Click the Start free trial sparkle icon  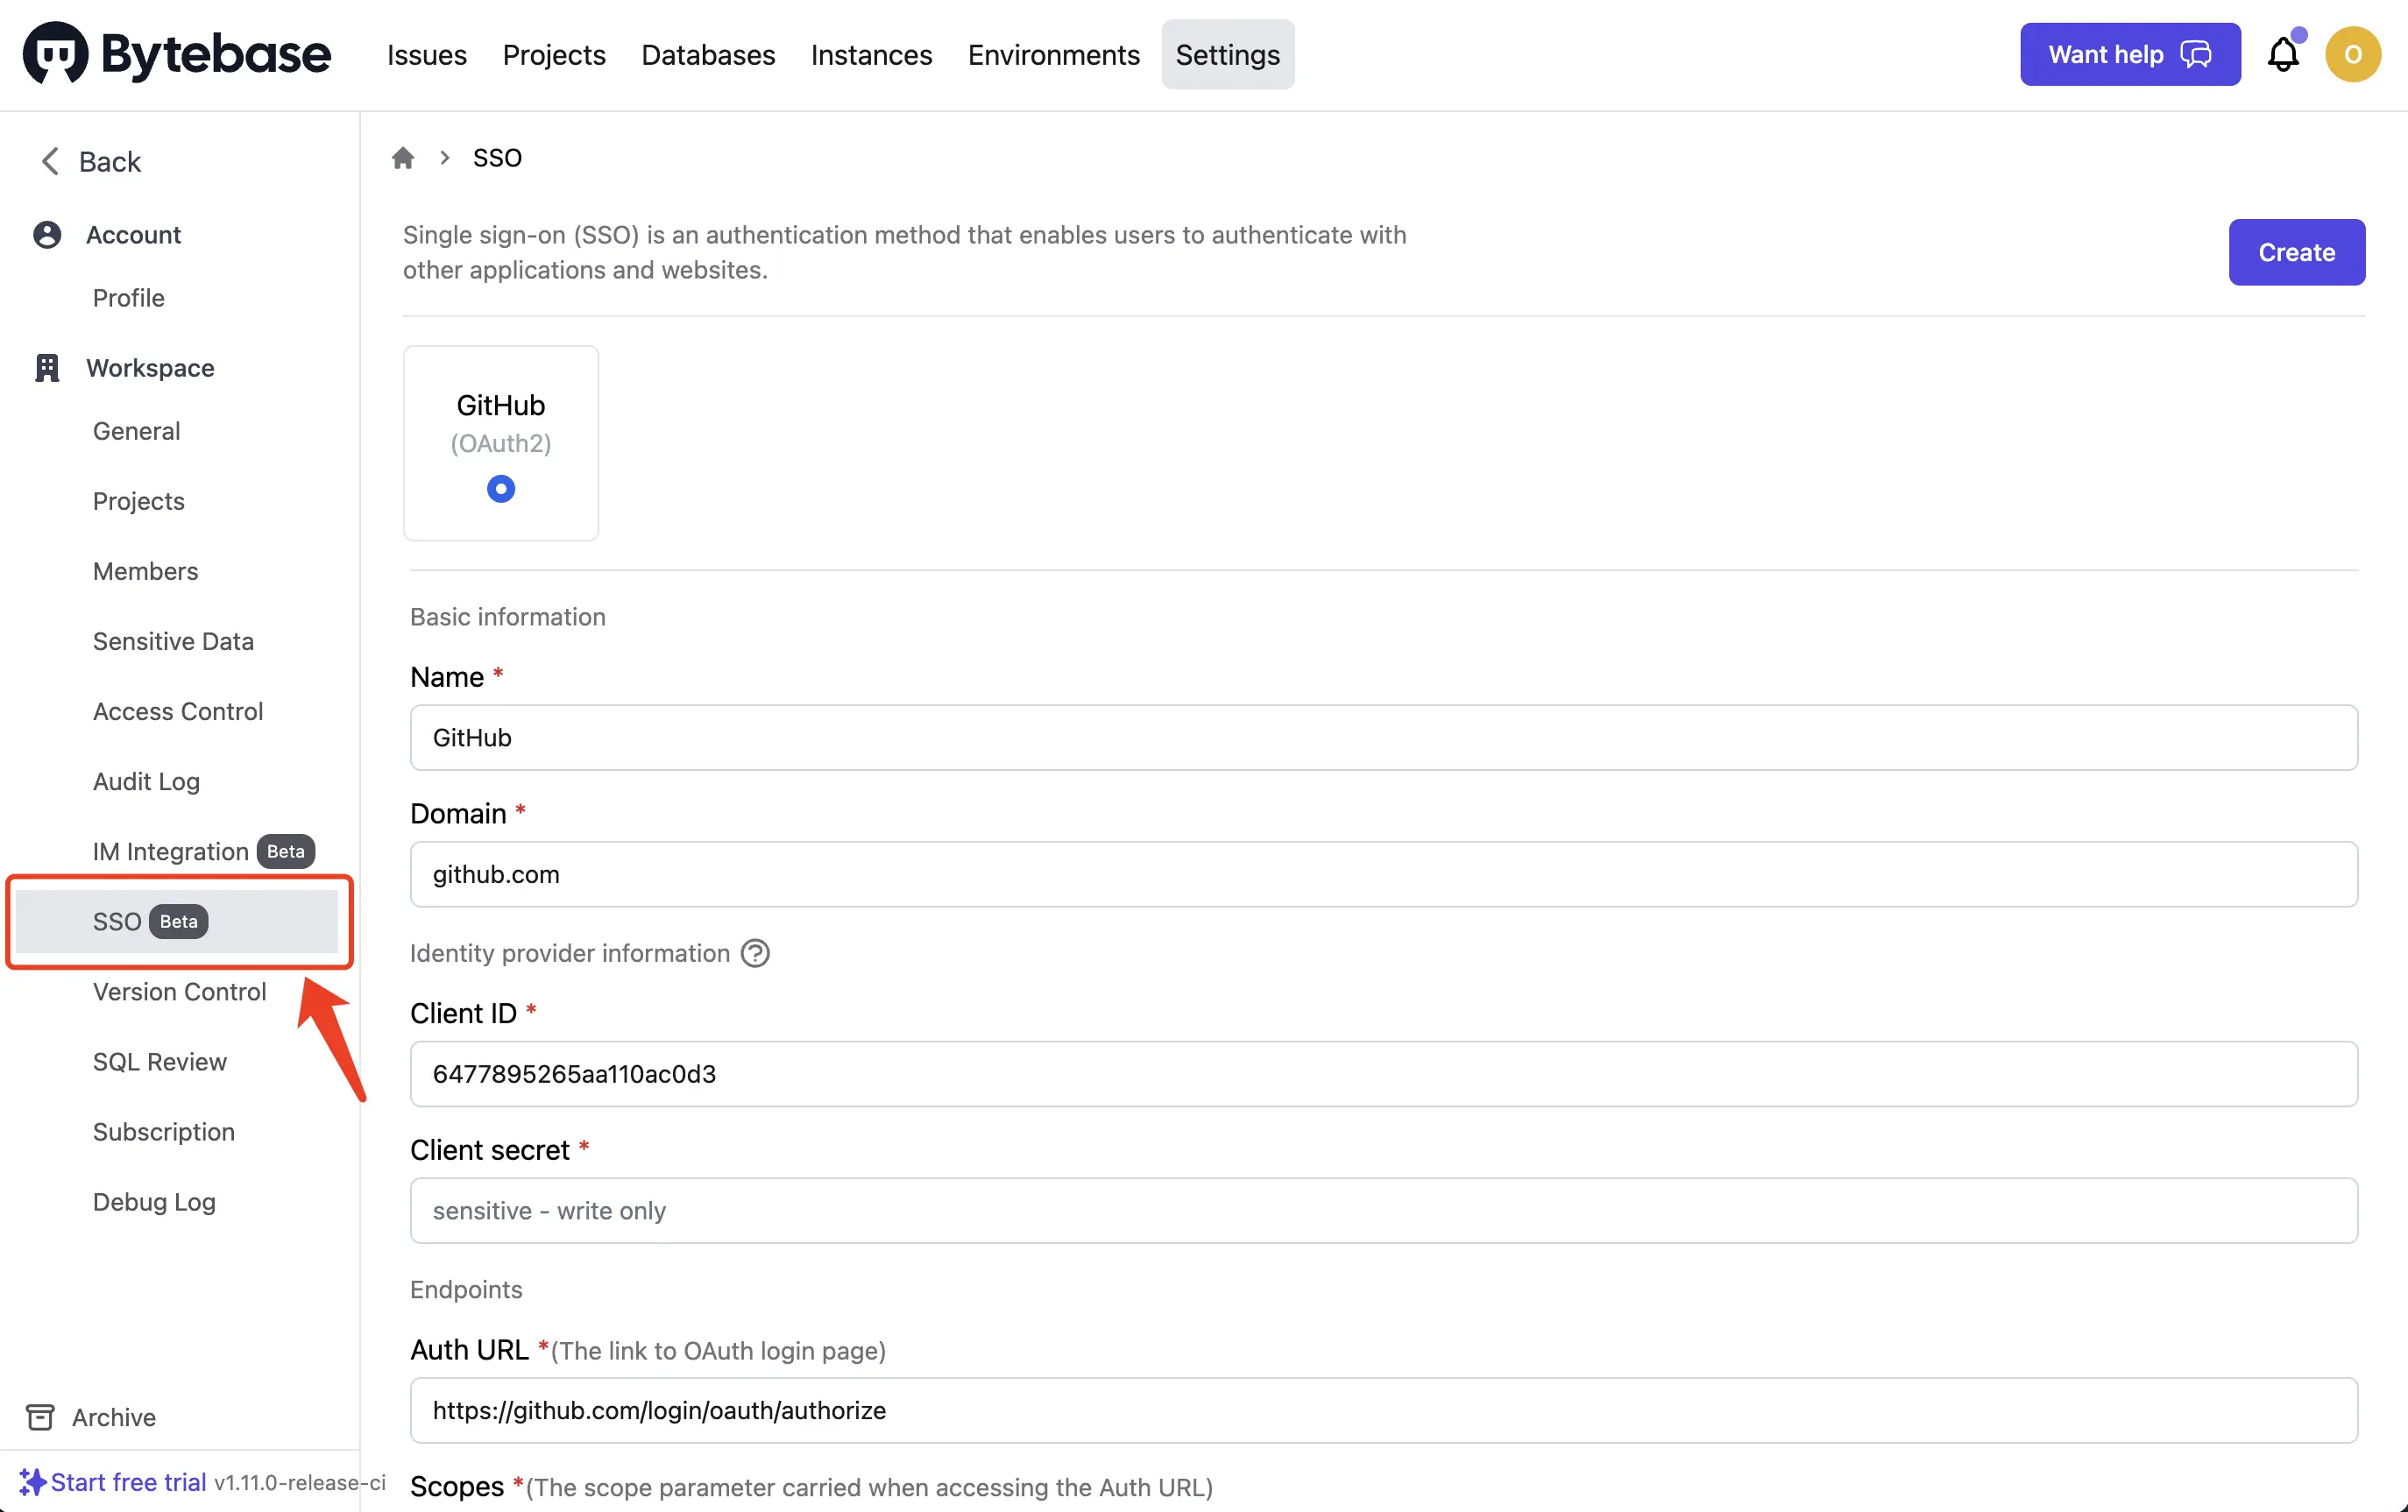click(32, 1482)
